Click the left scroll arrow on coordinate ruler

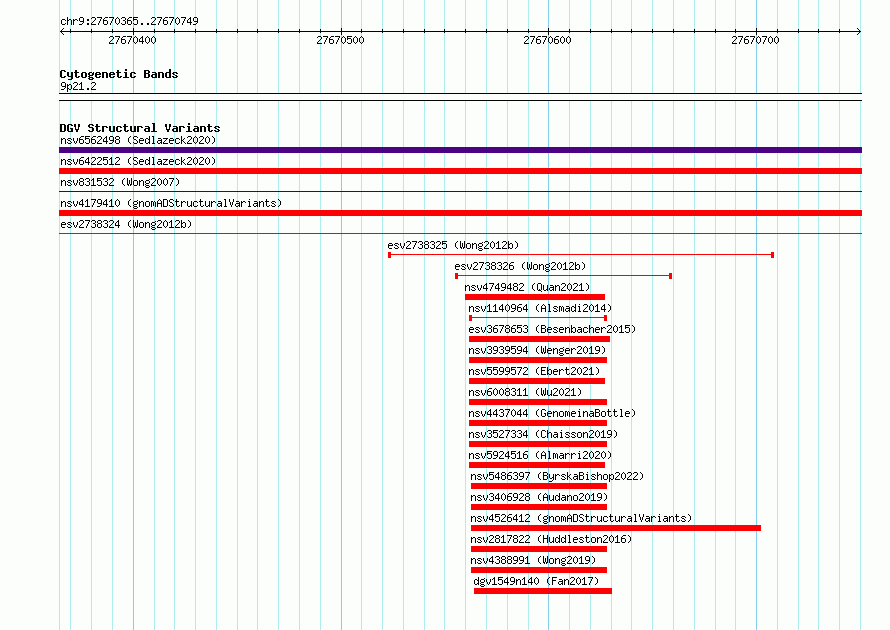pos(63,32)
